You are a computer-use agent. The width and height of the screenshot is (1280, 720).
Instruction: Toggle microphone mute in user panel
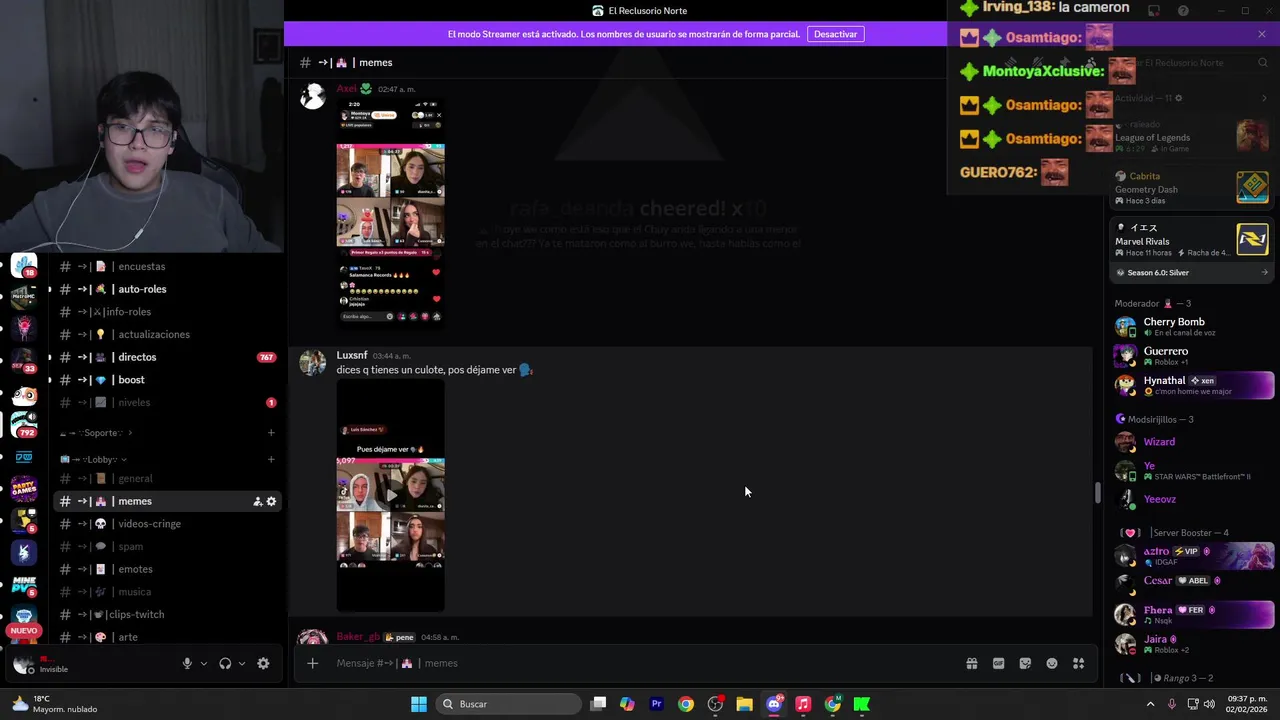tap(187, 663)
